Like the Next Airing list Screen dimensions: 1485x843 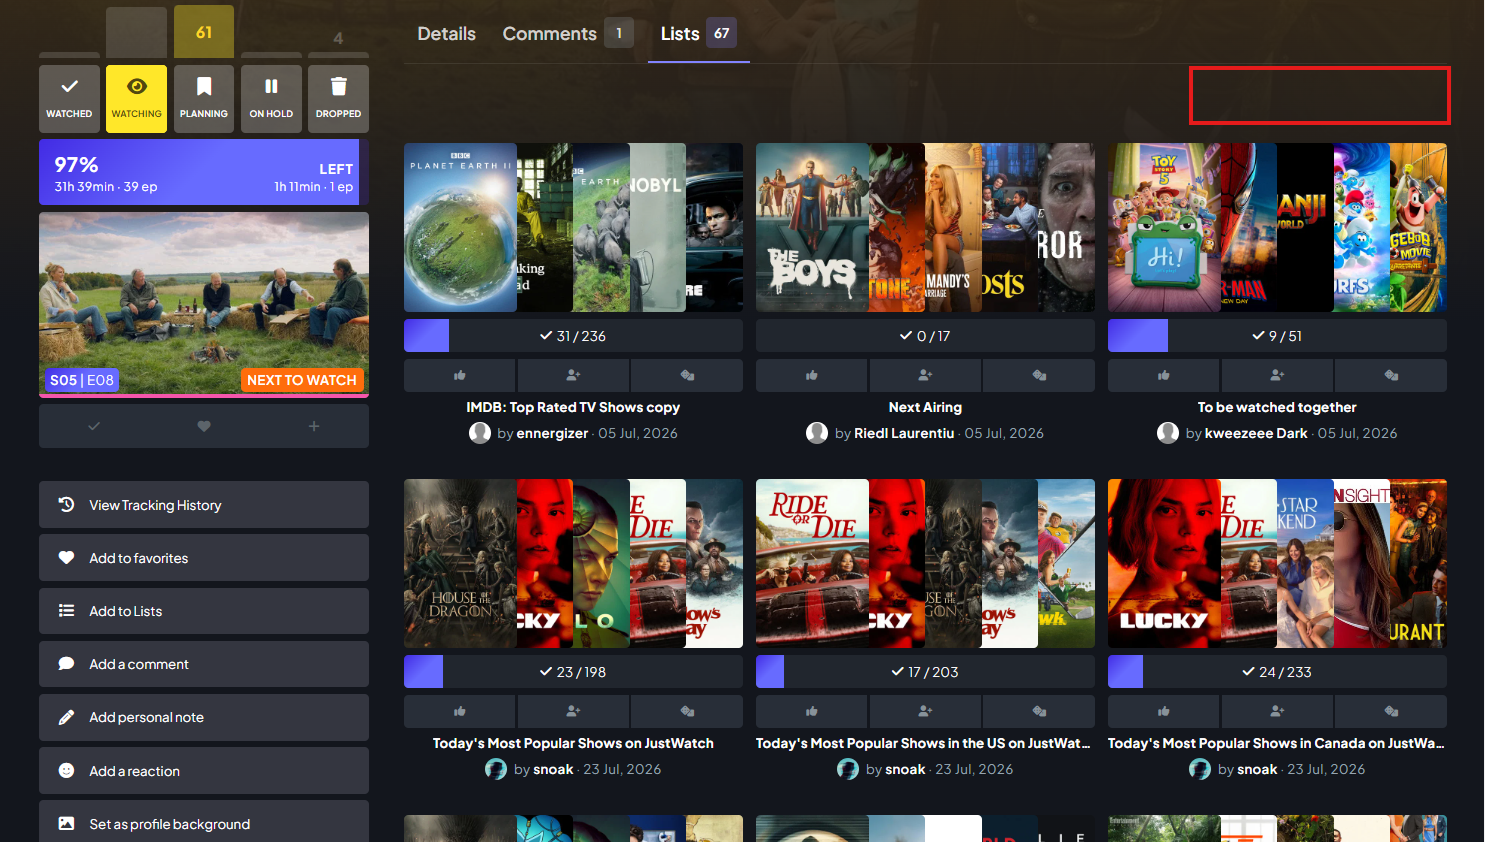(x=812, y=375)
